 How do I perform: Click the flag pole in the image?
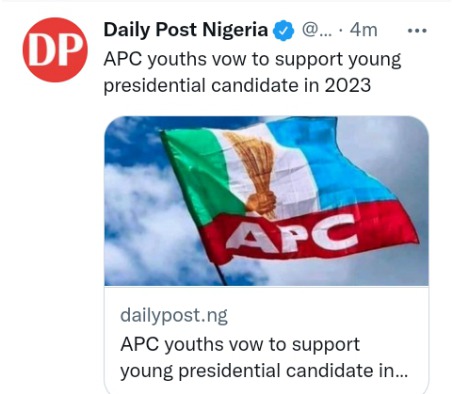tap(220, 274)
